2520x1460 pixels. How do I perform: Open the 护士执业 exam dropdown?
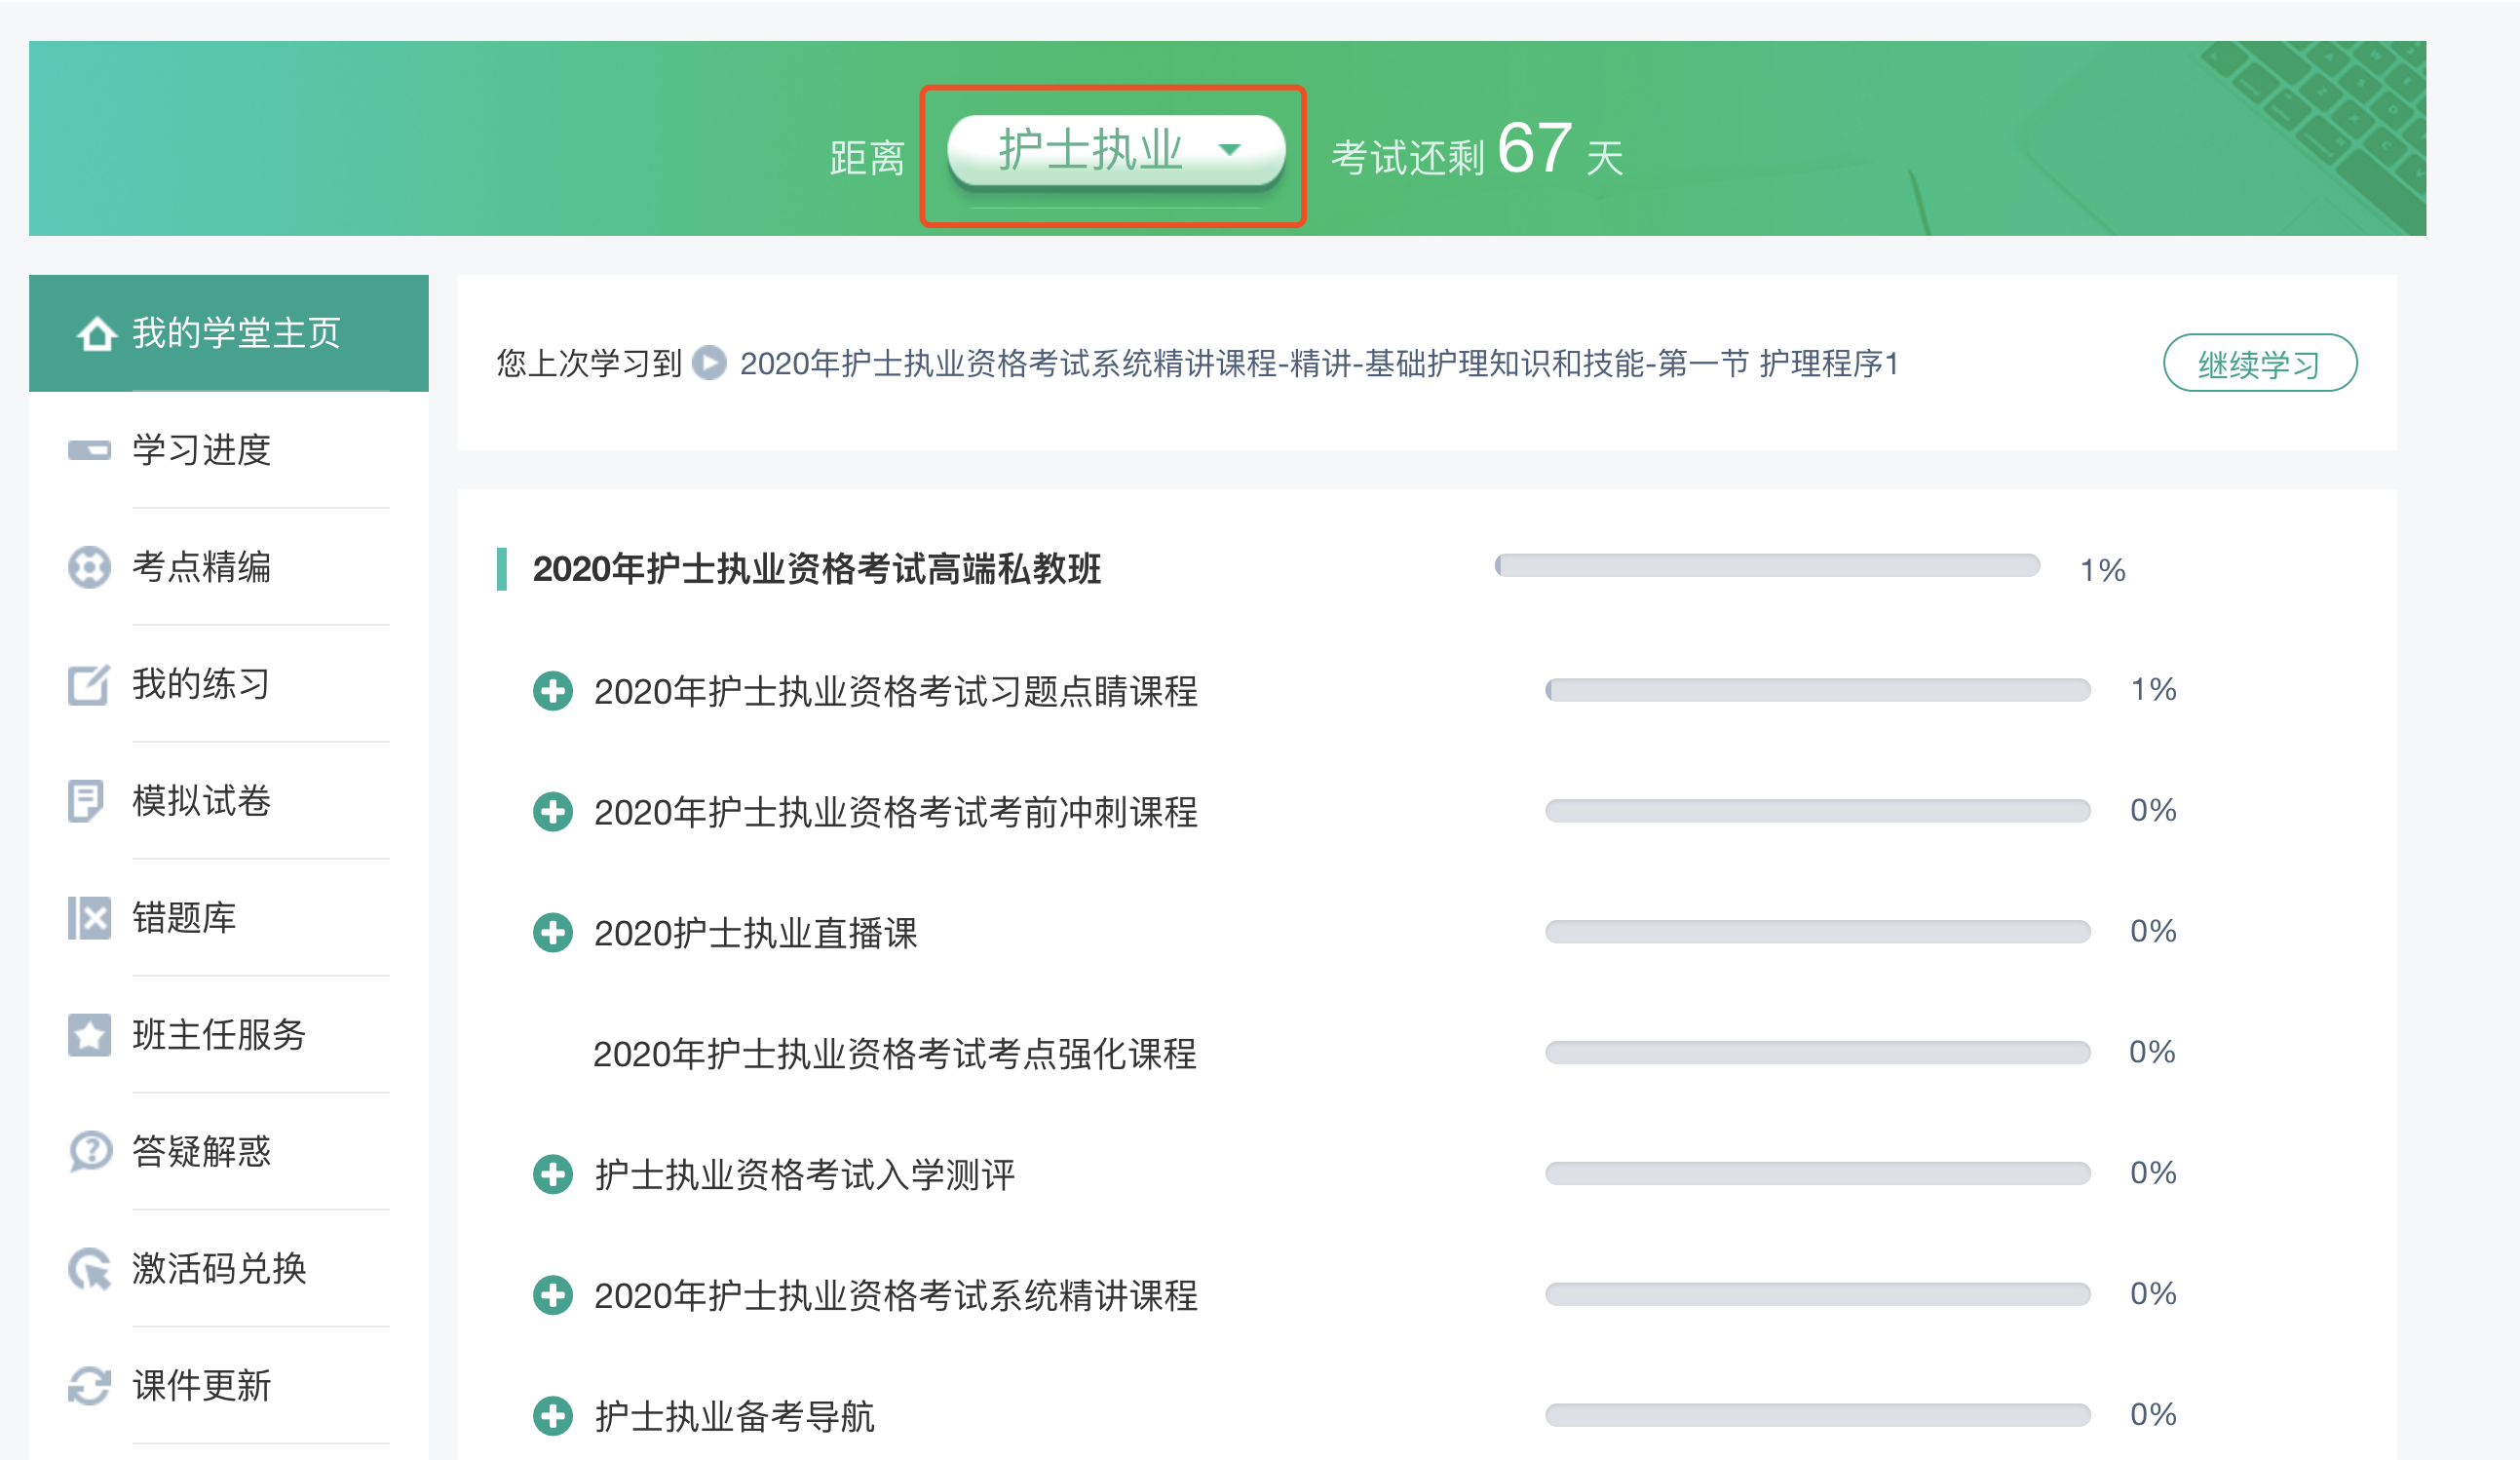(x=1115, y=151)
